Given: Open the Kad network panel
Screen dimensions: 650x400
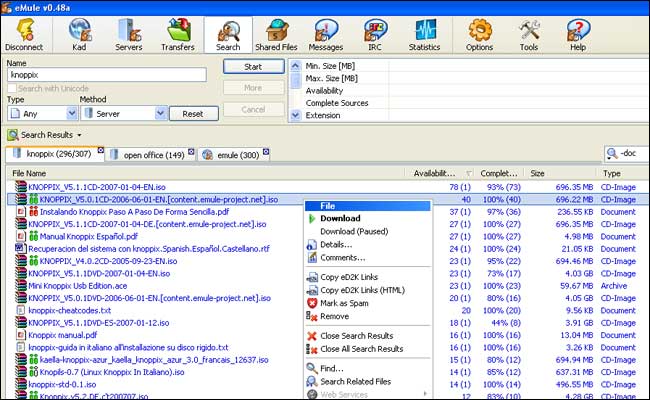Looking at the screenshot, I should point(80,33).
